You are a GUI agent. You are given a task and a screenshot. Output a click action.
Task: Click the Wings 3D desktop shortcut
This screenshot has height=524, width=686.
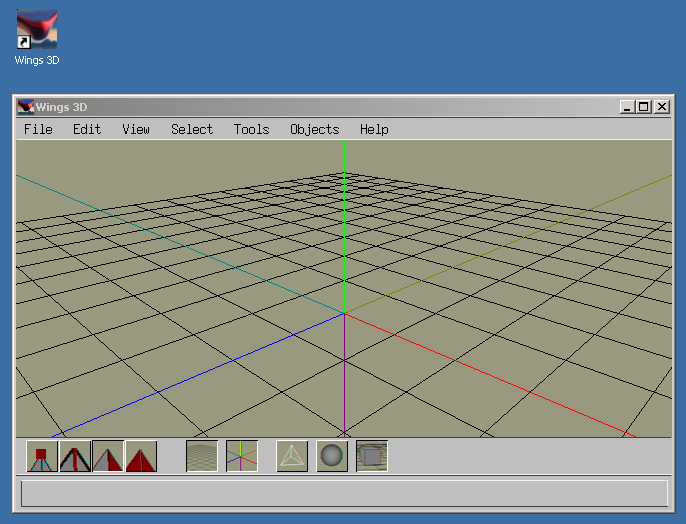click(37, 38)
